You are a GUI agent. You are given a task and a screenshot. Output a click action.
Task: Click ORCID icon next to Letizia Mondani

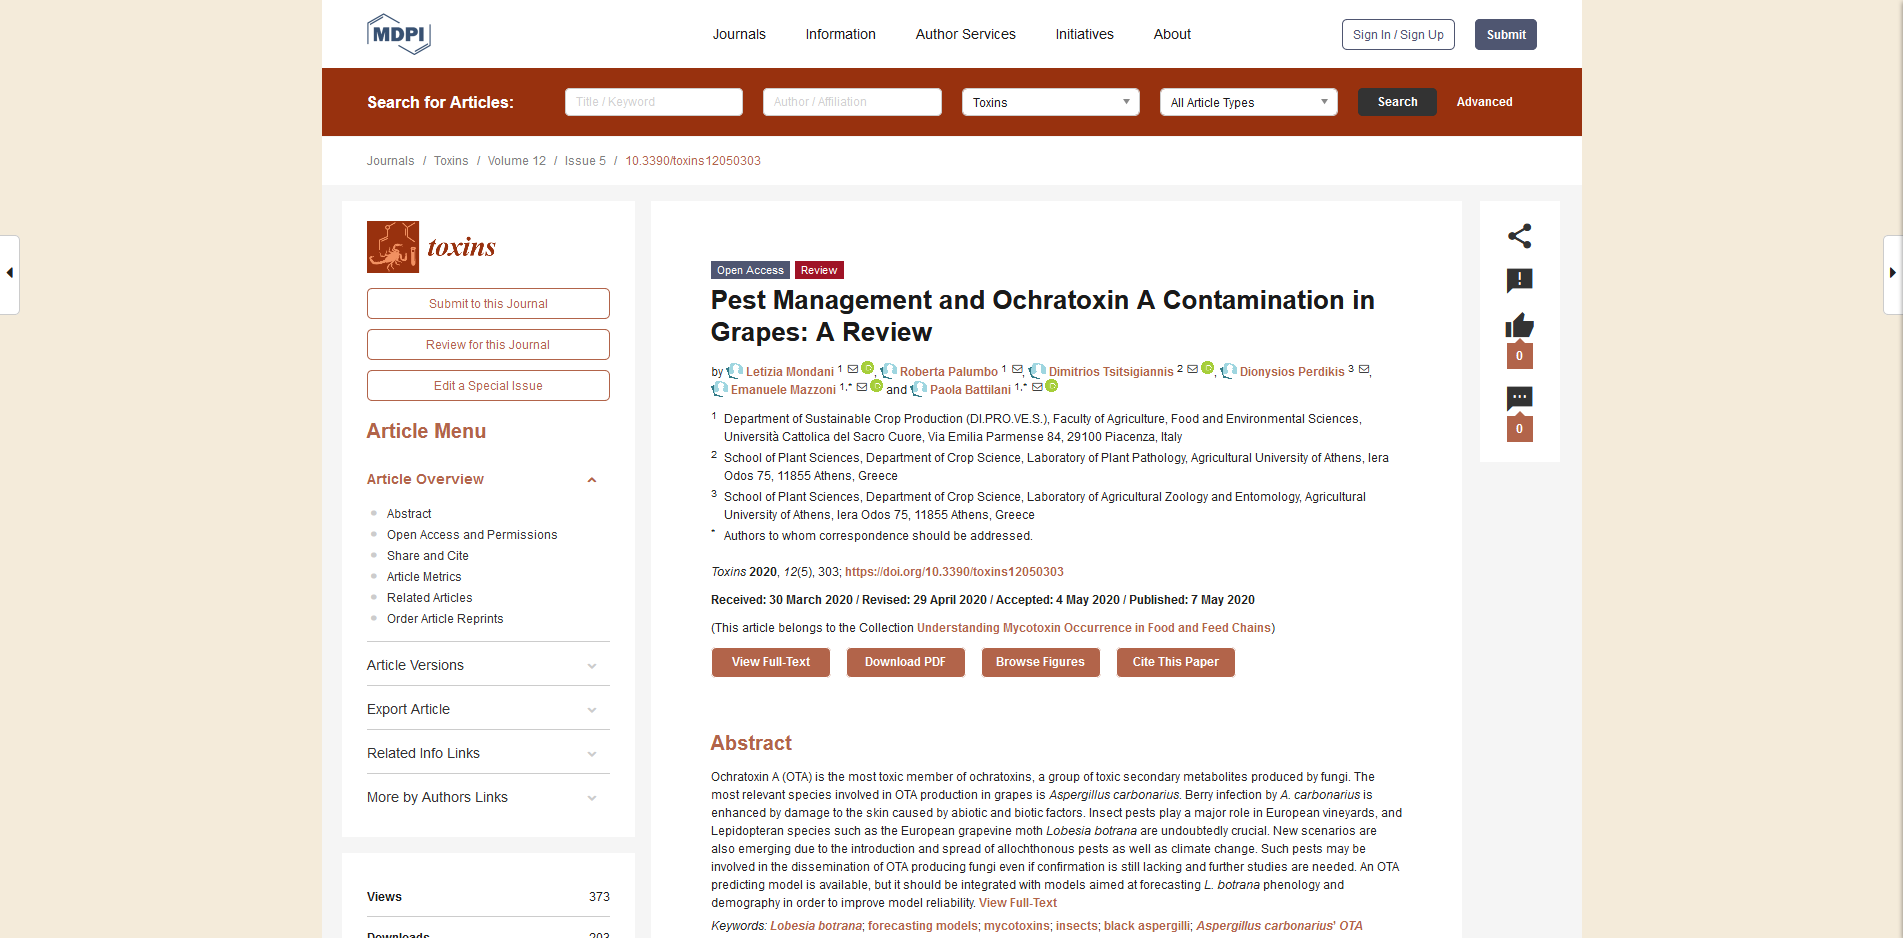click(x=868, y=368)
